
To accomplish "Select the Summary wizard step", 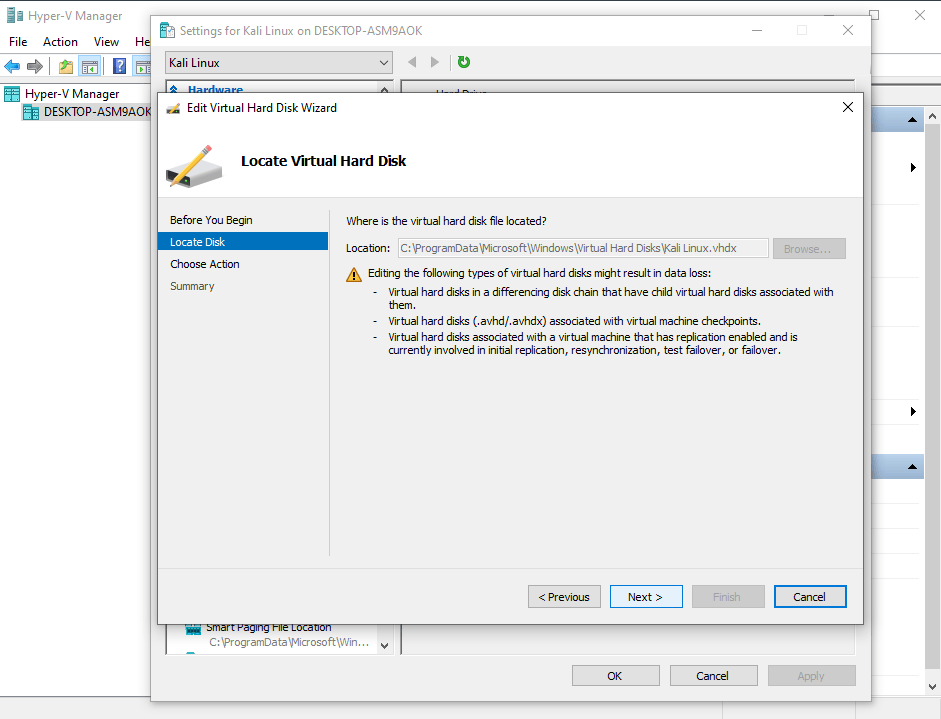I will (192, 286).
